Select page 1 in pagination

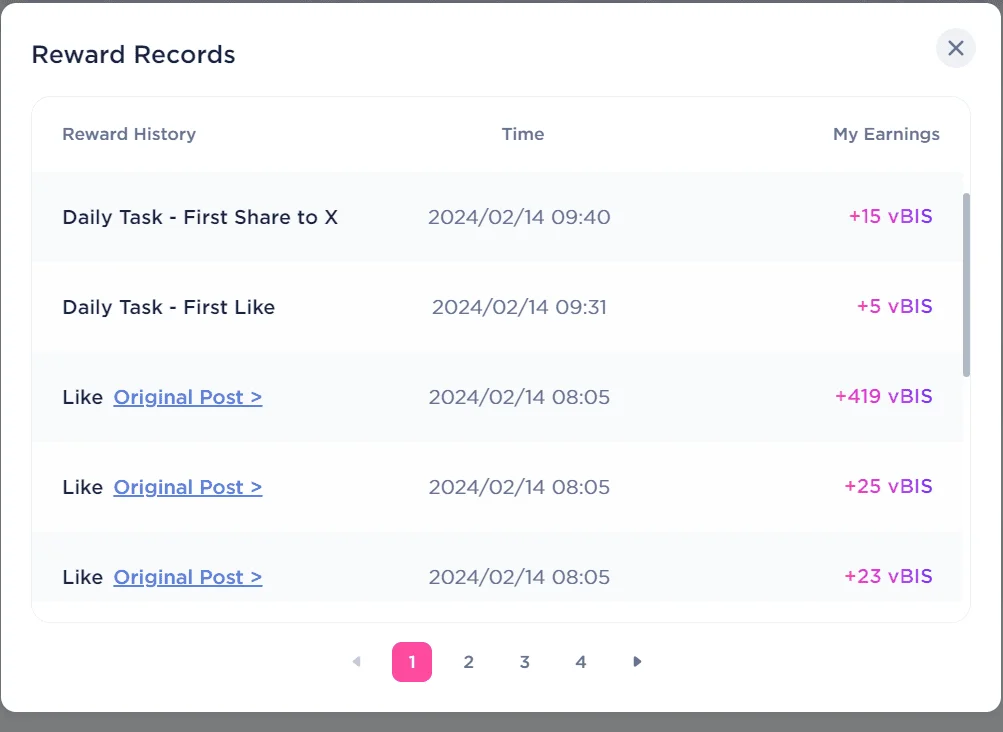point(412,662)
